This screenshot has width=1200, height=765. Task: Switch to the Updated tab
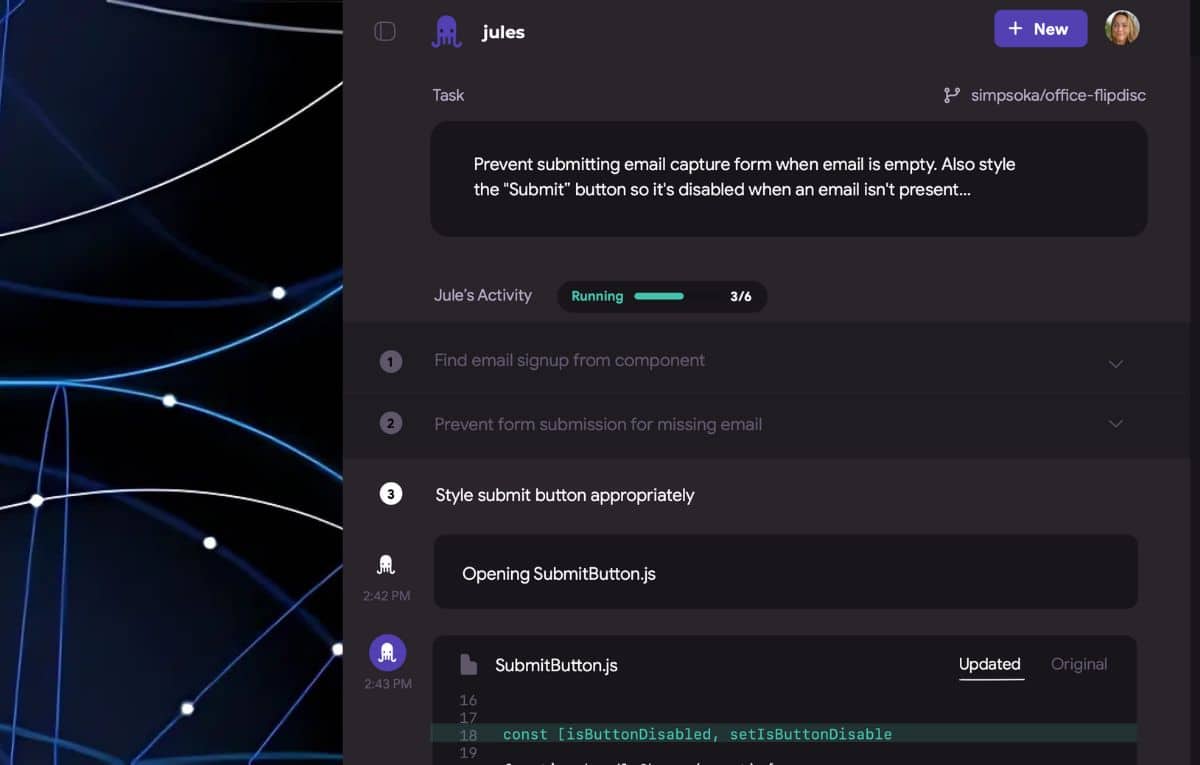(x=989, y=665)
